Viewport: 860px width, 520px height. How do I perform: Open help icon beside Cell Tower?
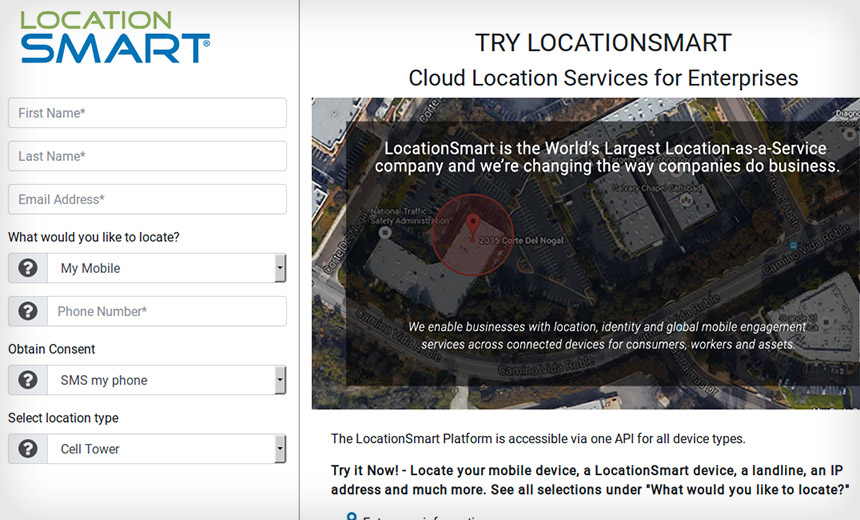(x=28, y=448)
